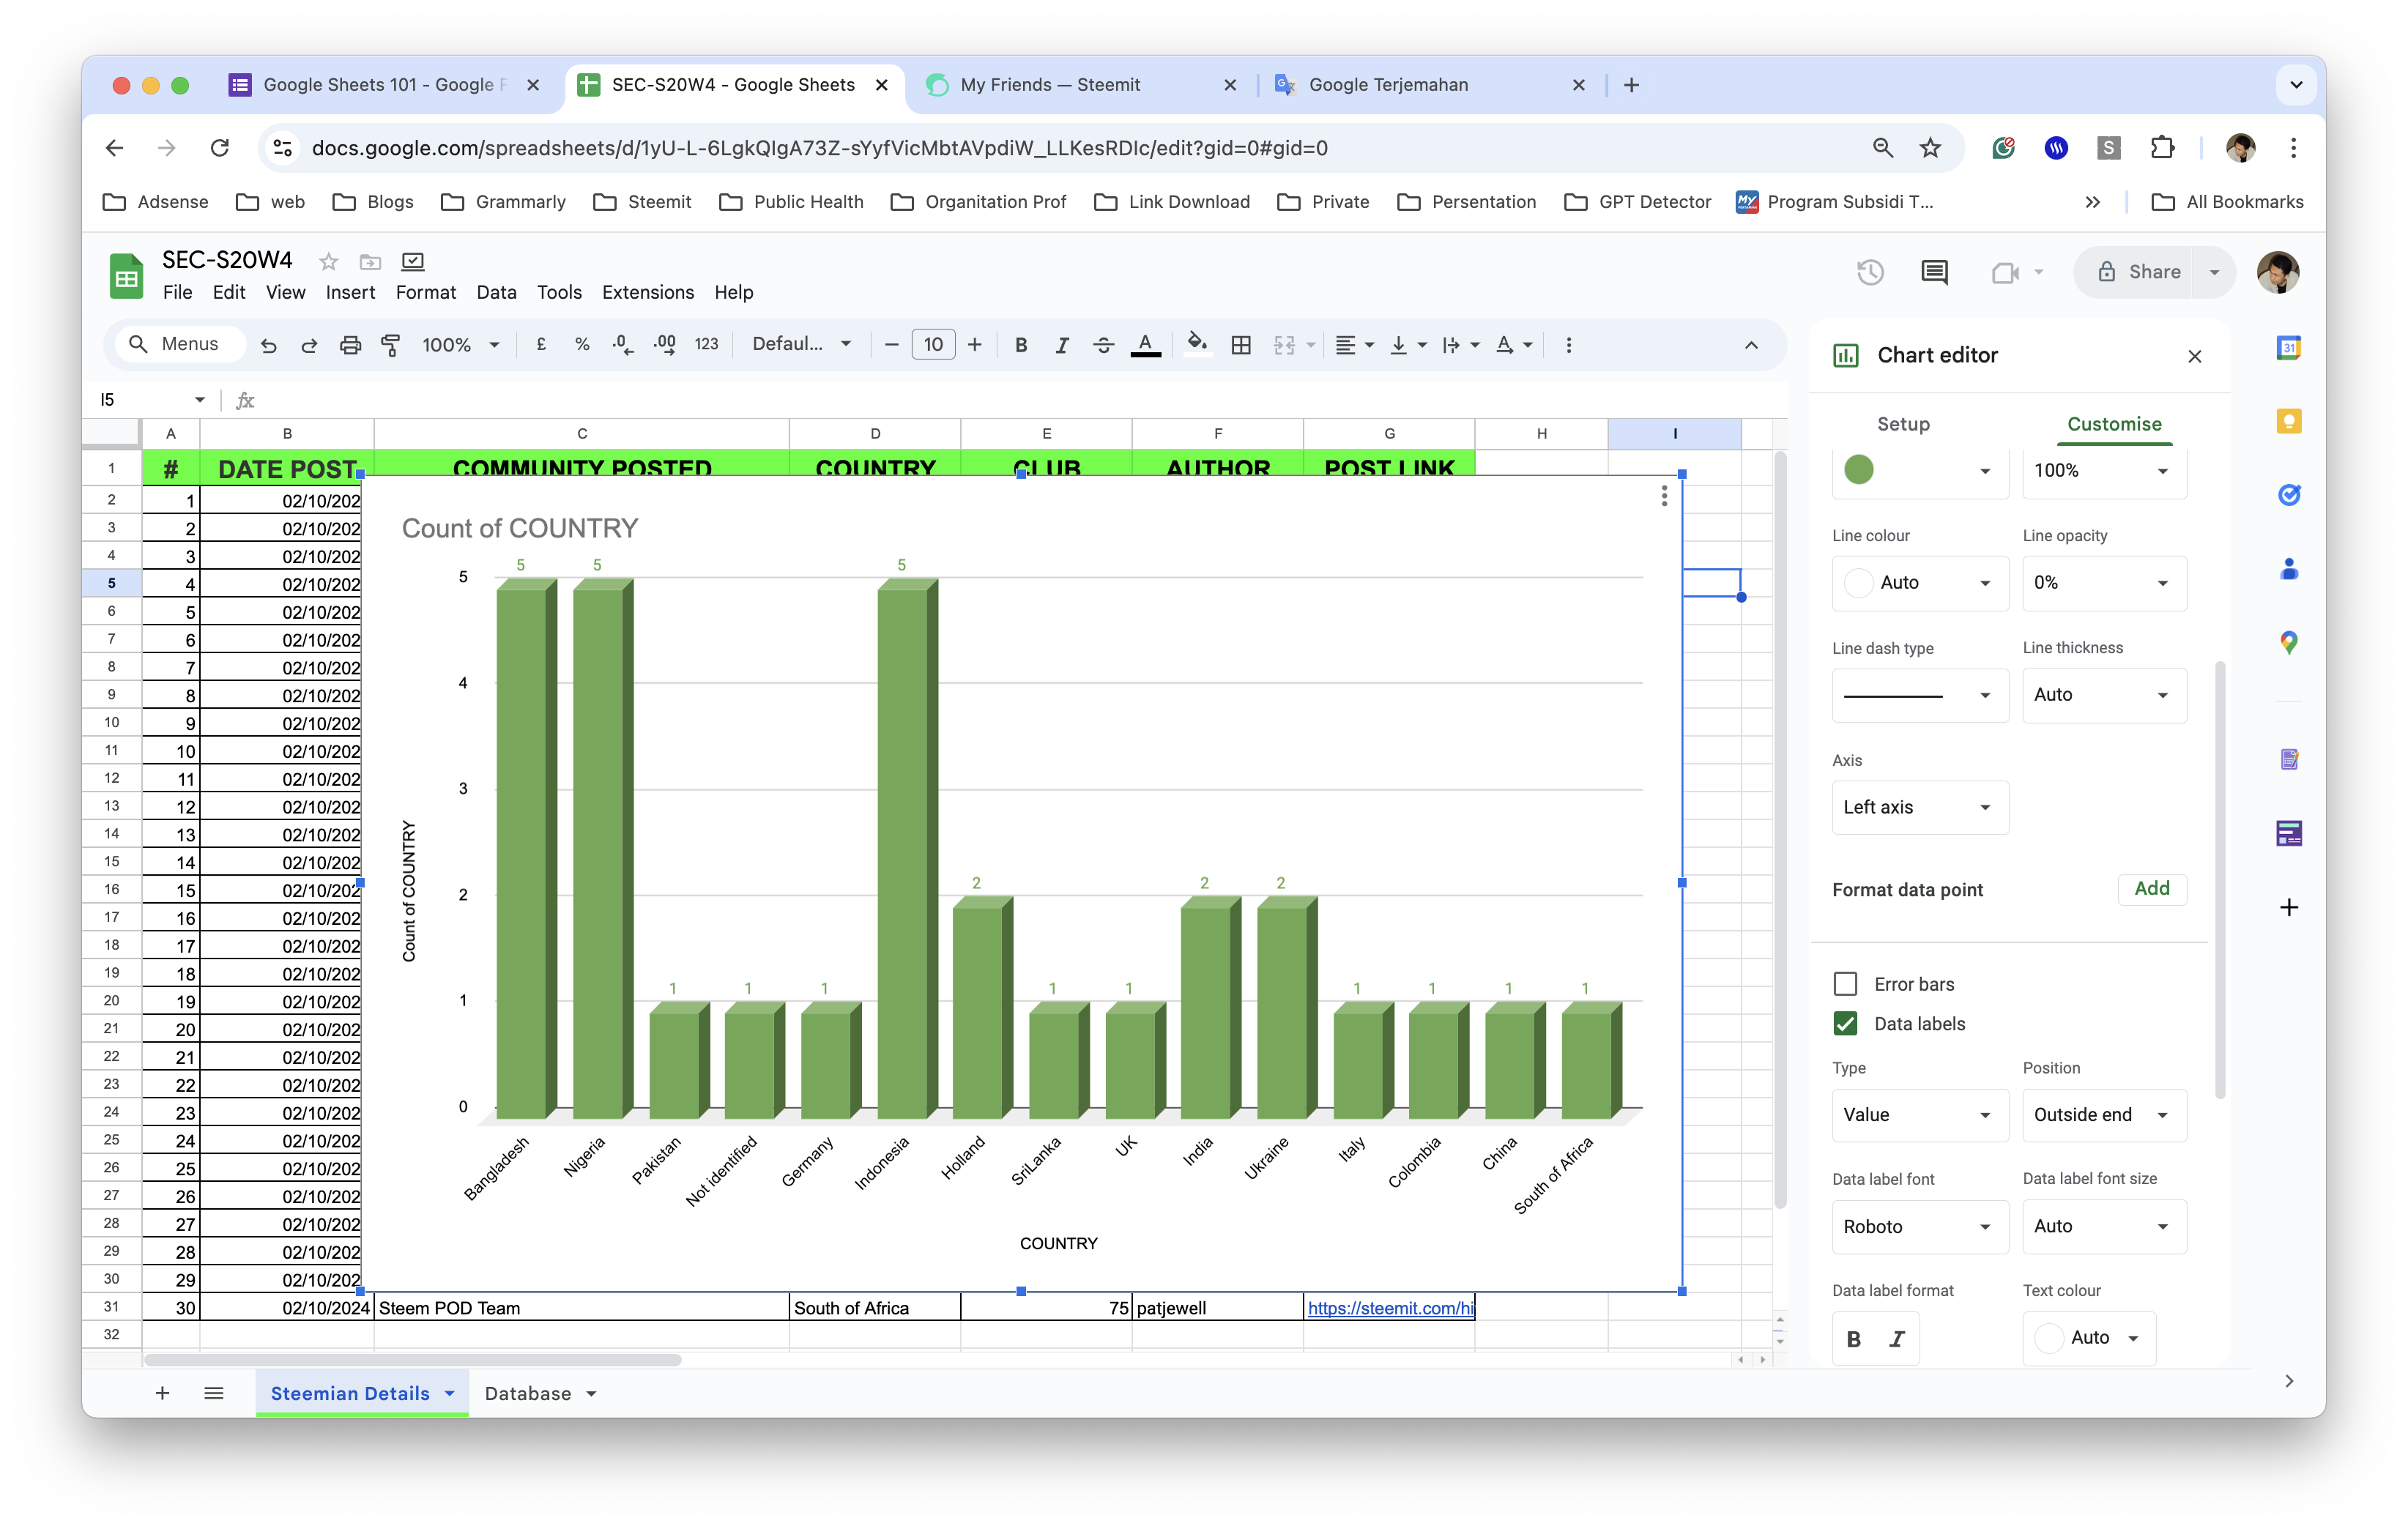Open the data label Position dropdown
Screen dimensions: 2408x1526
pyautogui.click(x=2103, y=1115)
